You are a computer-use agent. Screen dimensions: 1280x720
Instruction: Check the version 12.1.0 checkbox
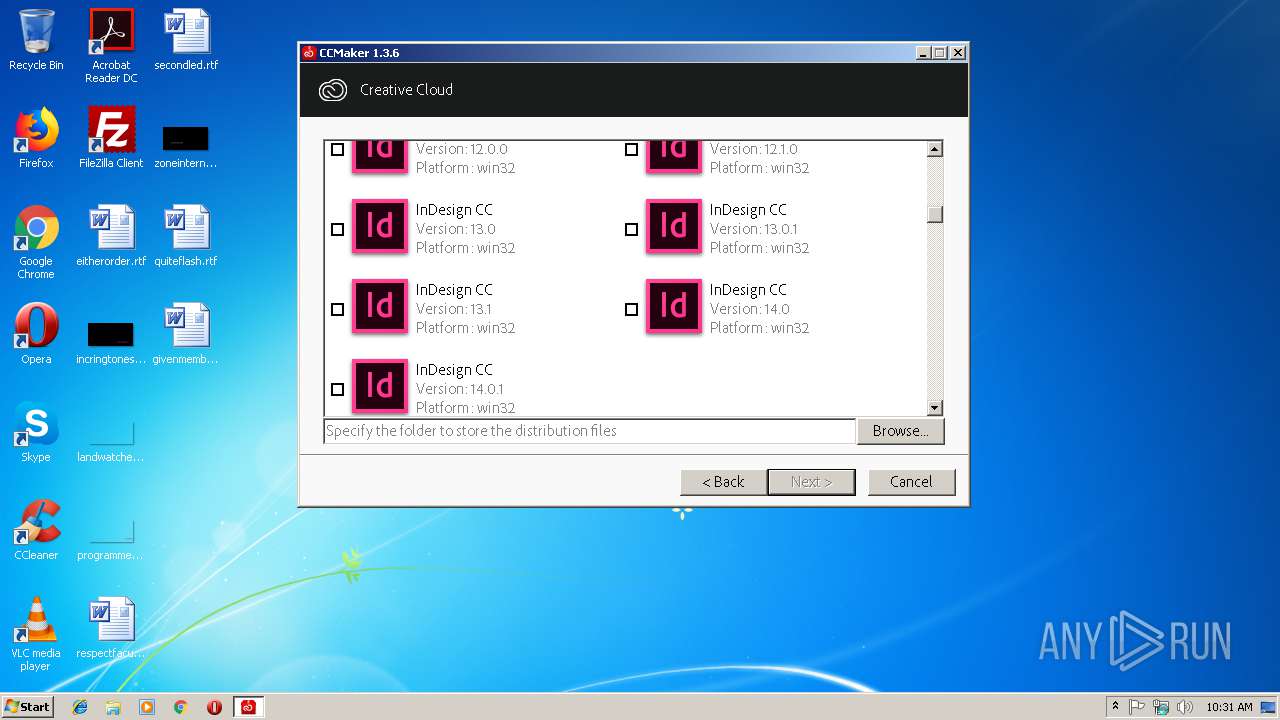tap(631, 149)
